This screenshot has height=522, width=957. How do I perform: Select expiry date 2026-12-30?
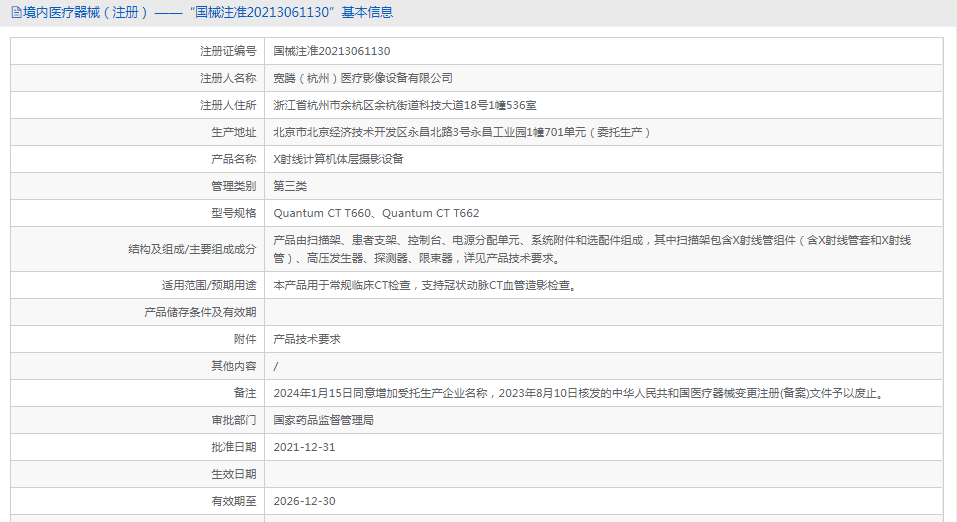(x=305, y=501)
